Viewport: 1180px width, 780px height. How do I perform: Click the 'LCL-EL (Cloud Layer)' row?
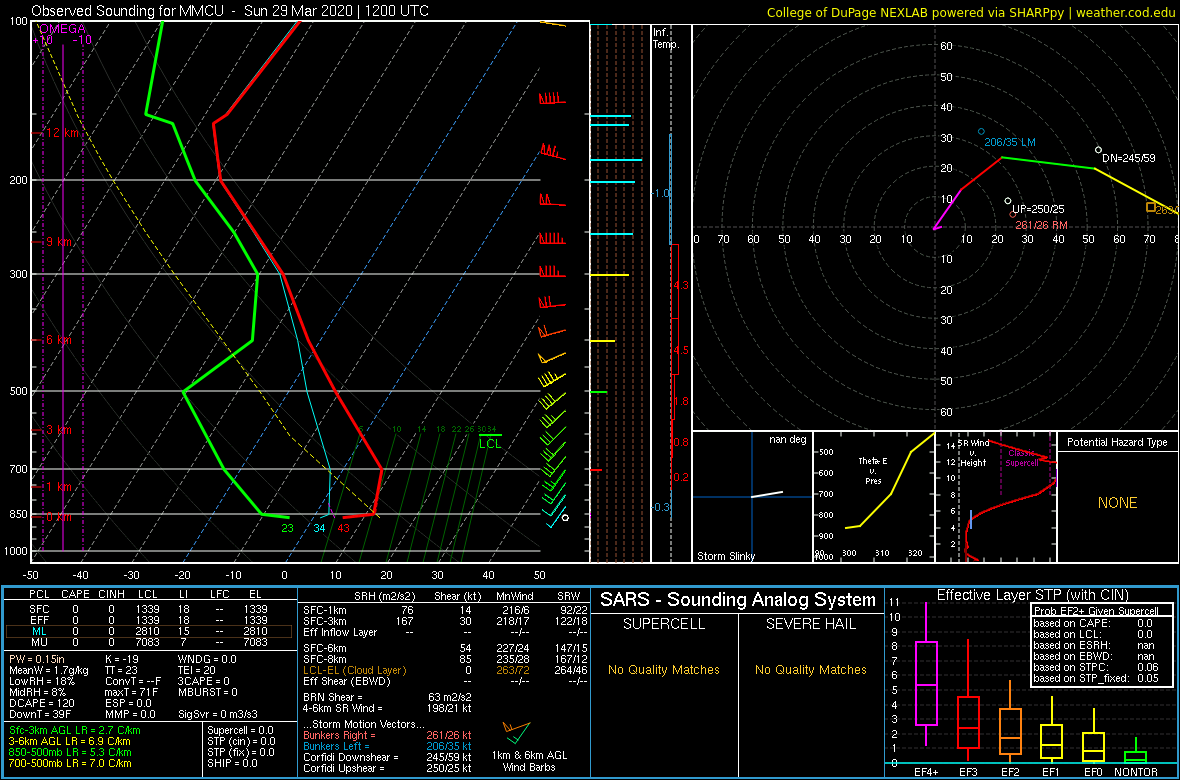click(x=443, y=670)
